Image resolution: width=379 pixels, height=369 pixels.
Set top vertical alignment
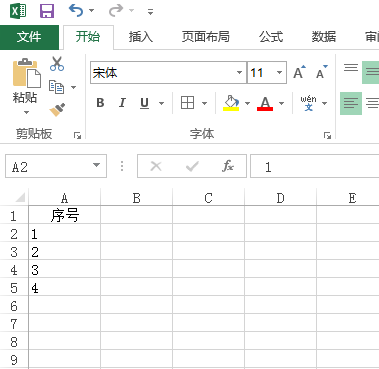[351, 68]
